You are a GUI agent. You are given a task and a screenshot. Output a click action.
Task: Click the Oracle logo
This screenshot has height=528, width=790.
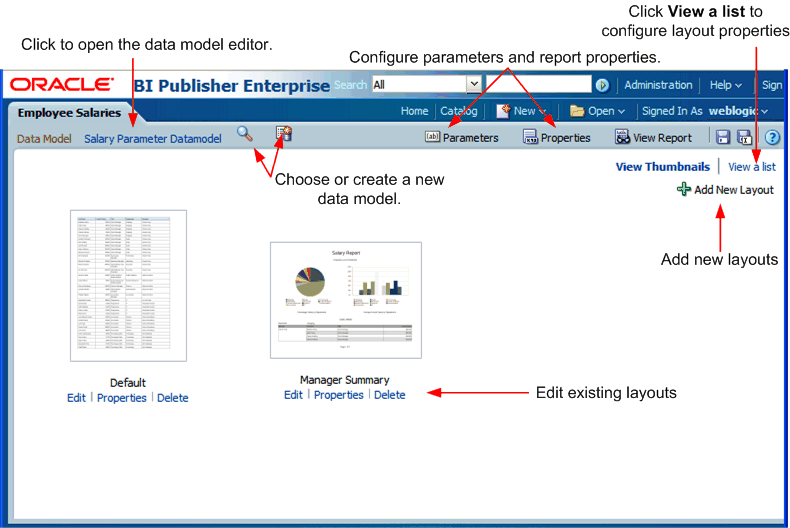61,85
